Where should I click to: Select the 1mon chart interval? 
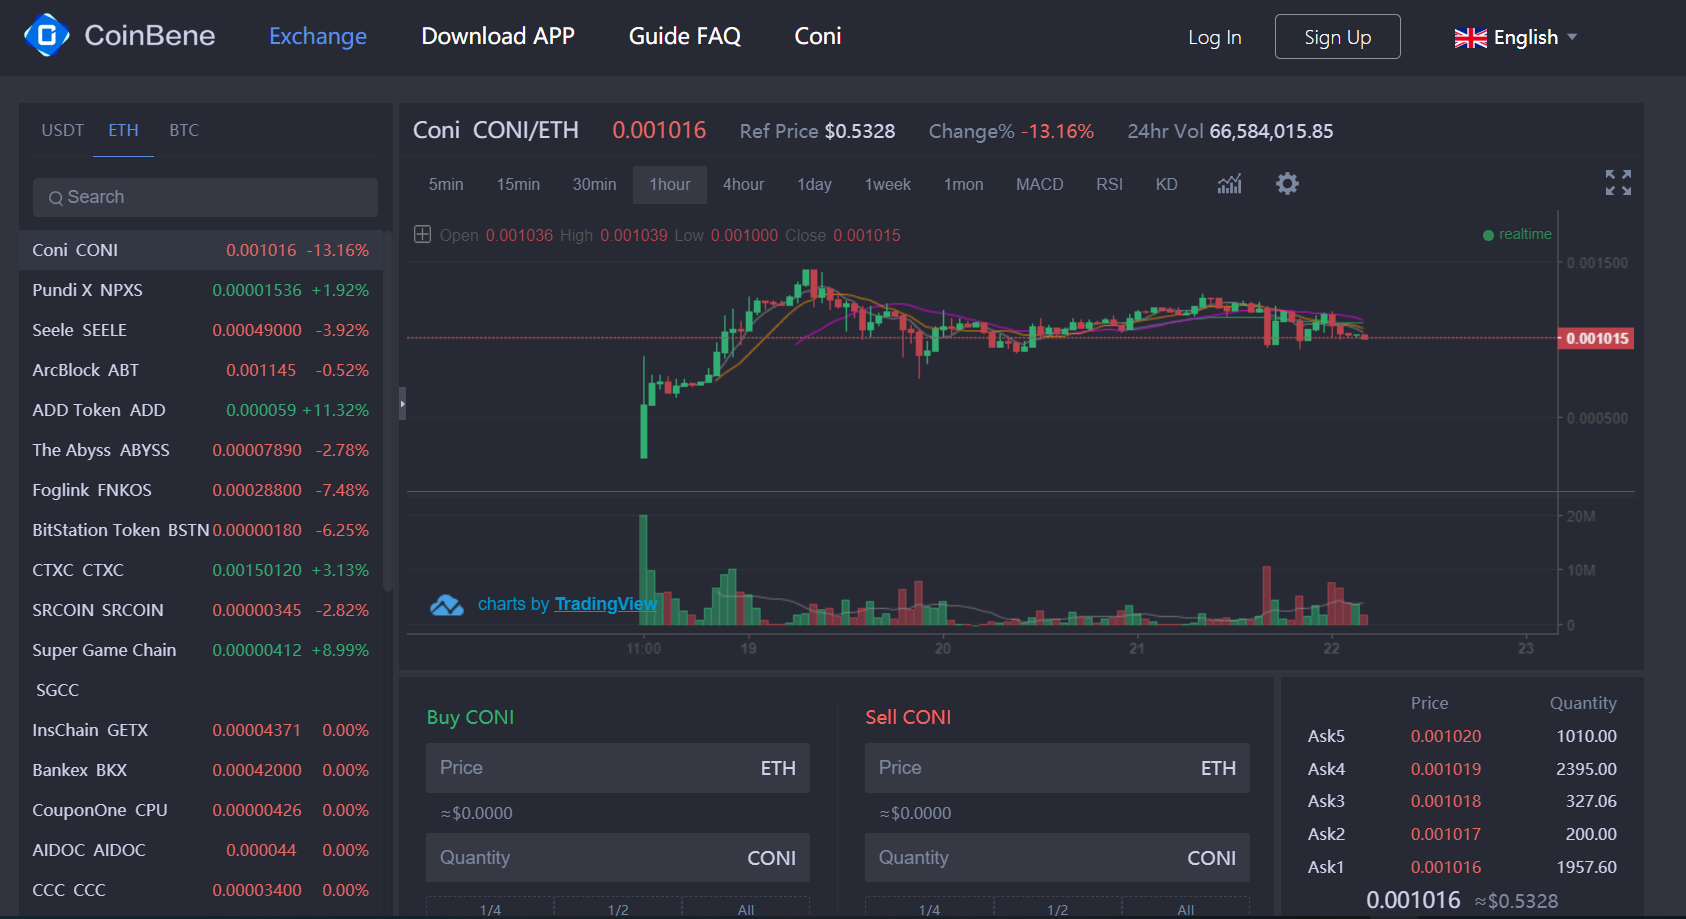point(964,185)
